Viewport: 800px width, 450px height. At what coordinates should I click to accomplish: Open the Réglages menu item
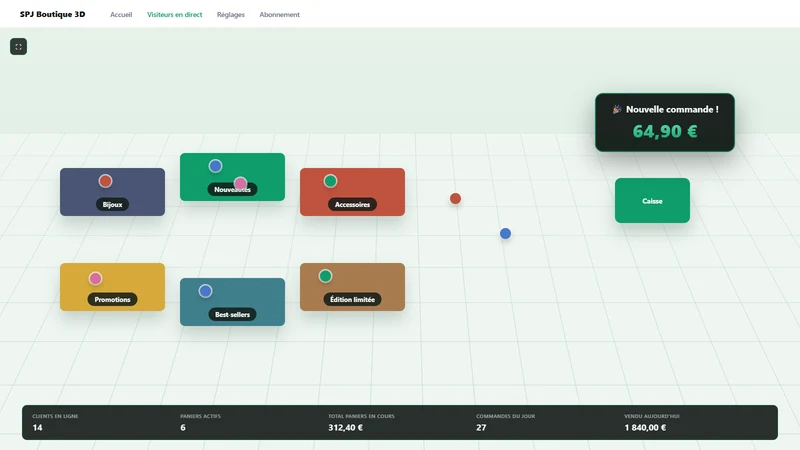pos(231,15)
